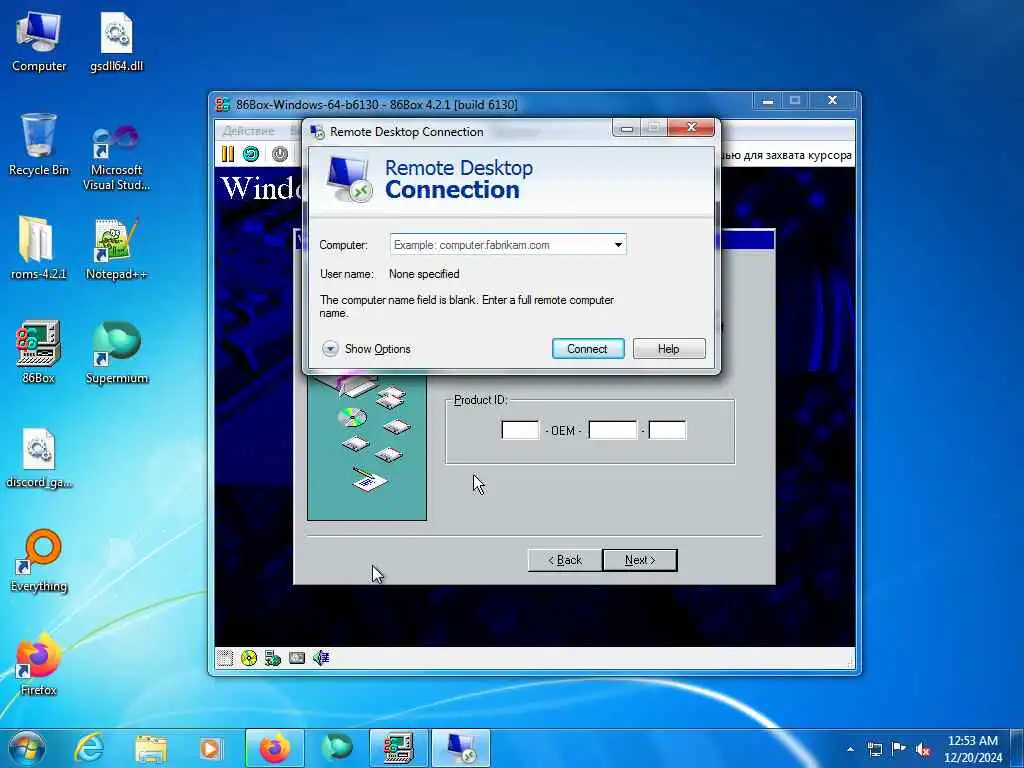The image size is (1024, 768).
Task: Expand Show Options in Remote Desktop Connection
Action: coord(366,349)
